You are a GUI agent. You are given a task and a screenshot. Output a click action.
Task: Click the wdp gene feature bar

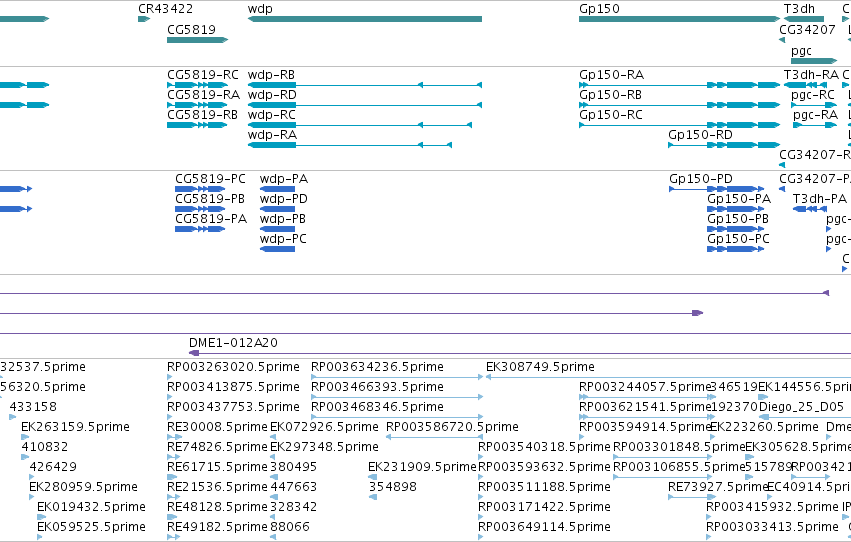coord(365,19)
